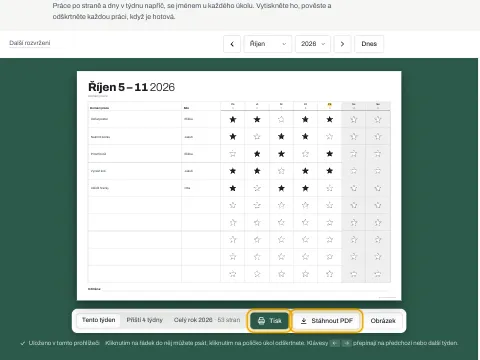Viewport: 480px width, 360px height.
Task: Check Monday star in the last empty row
Action: 233,274
